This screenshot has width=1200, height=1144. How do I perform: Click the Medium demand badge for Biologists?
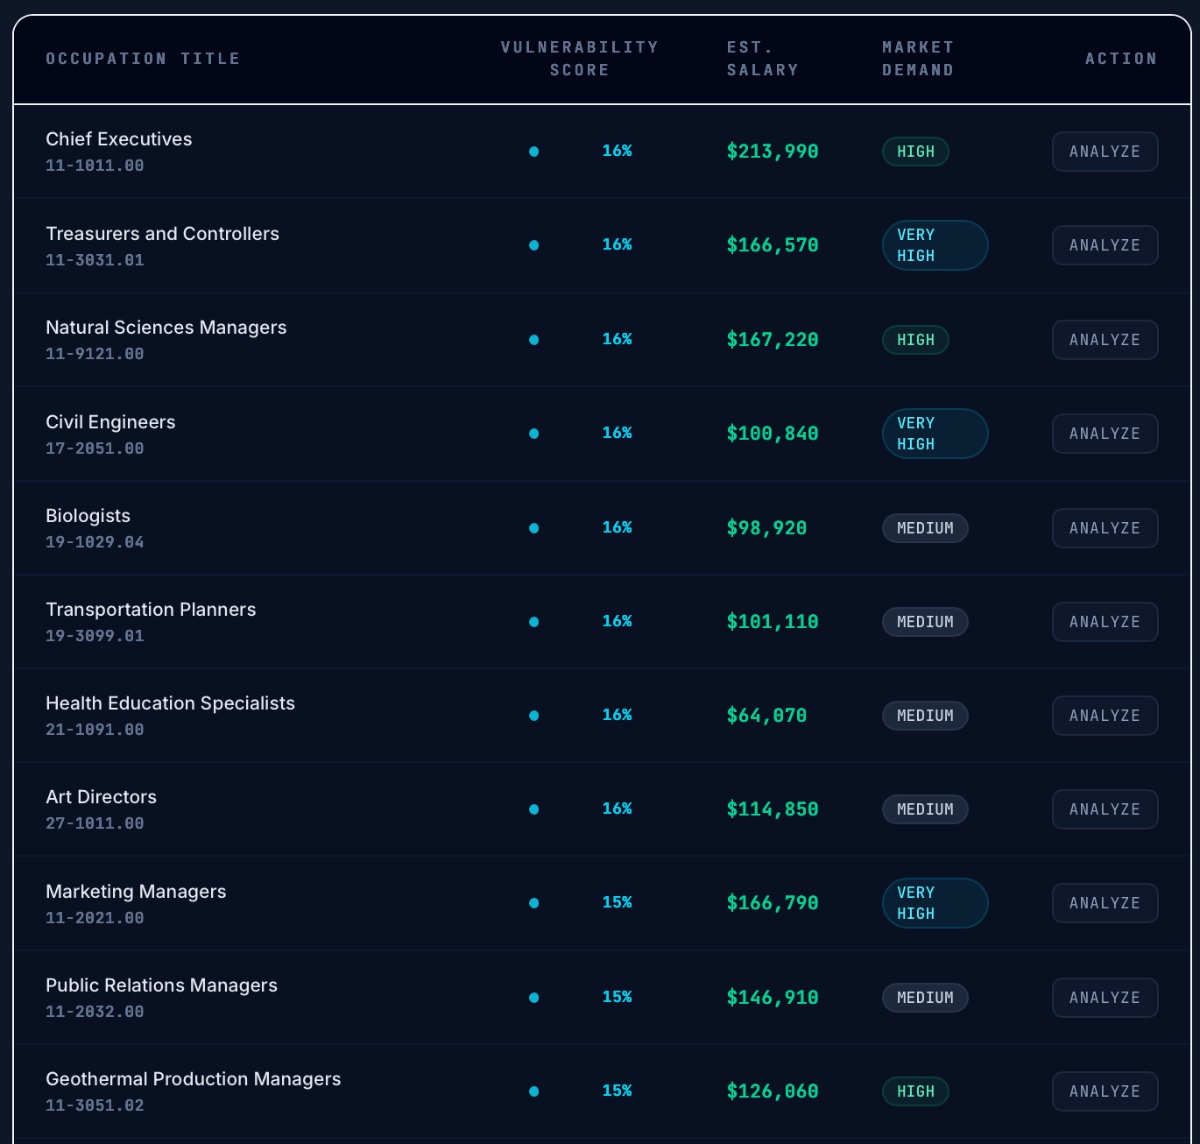(x=925, y=528)
